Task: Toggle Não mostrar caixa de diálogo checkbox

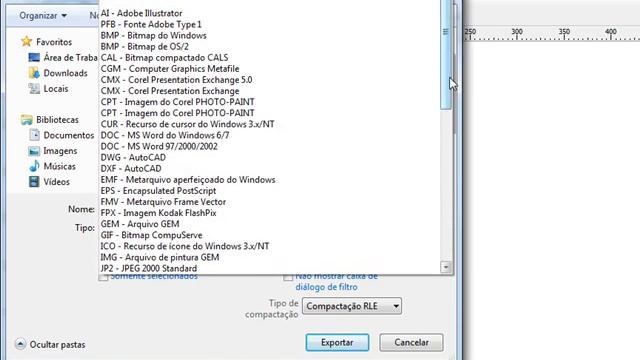Action: click(288, 277)
